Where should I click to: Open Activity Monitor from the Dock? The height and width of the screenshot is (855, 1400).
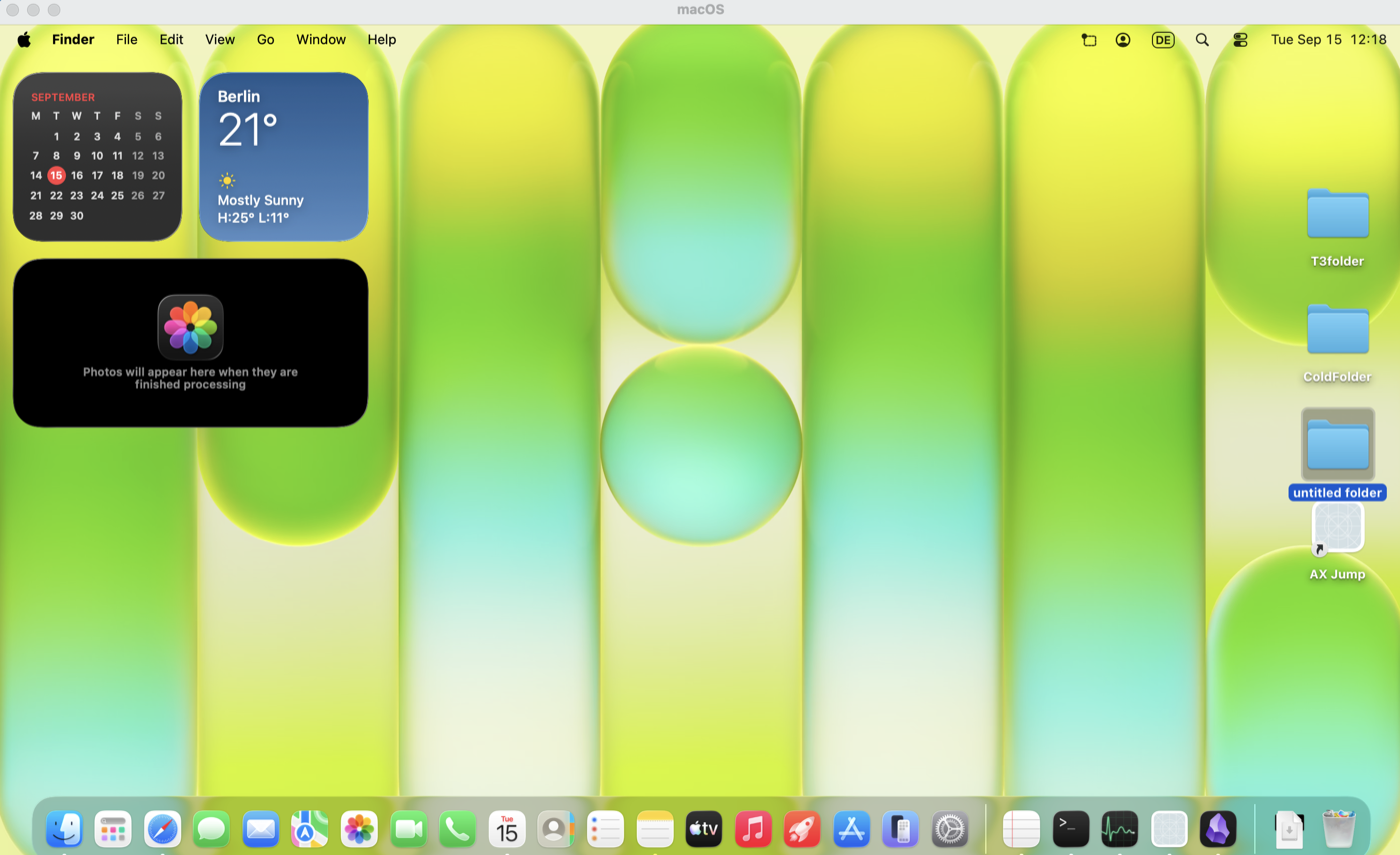1120,829
